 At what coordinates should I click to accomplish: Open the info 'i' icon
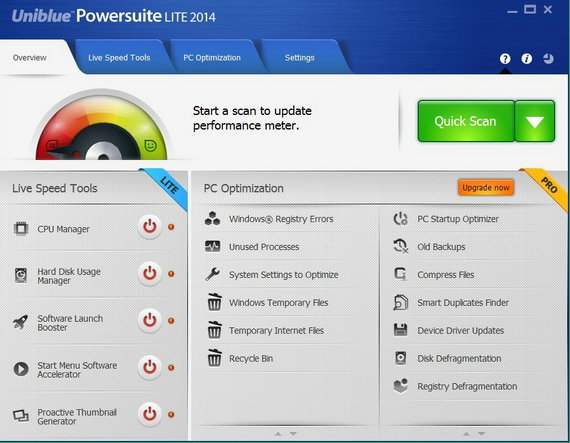click(527, 59)
